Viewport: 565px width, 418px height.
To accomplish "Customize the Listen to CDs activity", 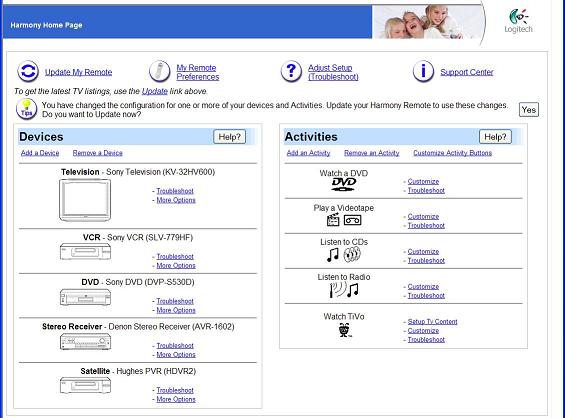I will point(423,252).
